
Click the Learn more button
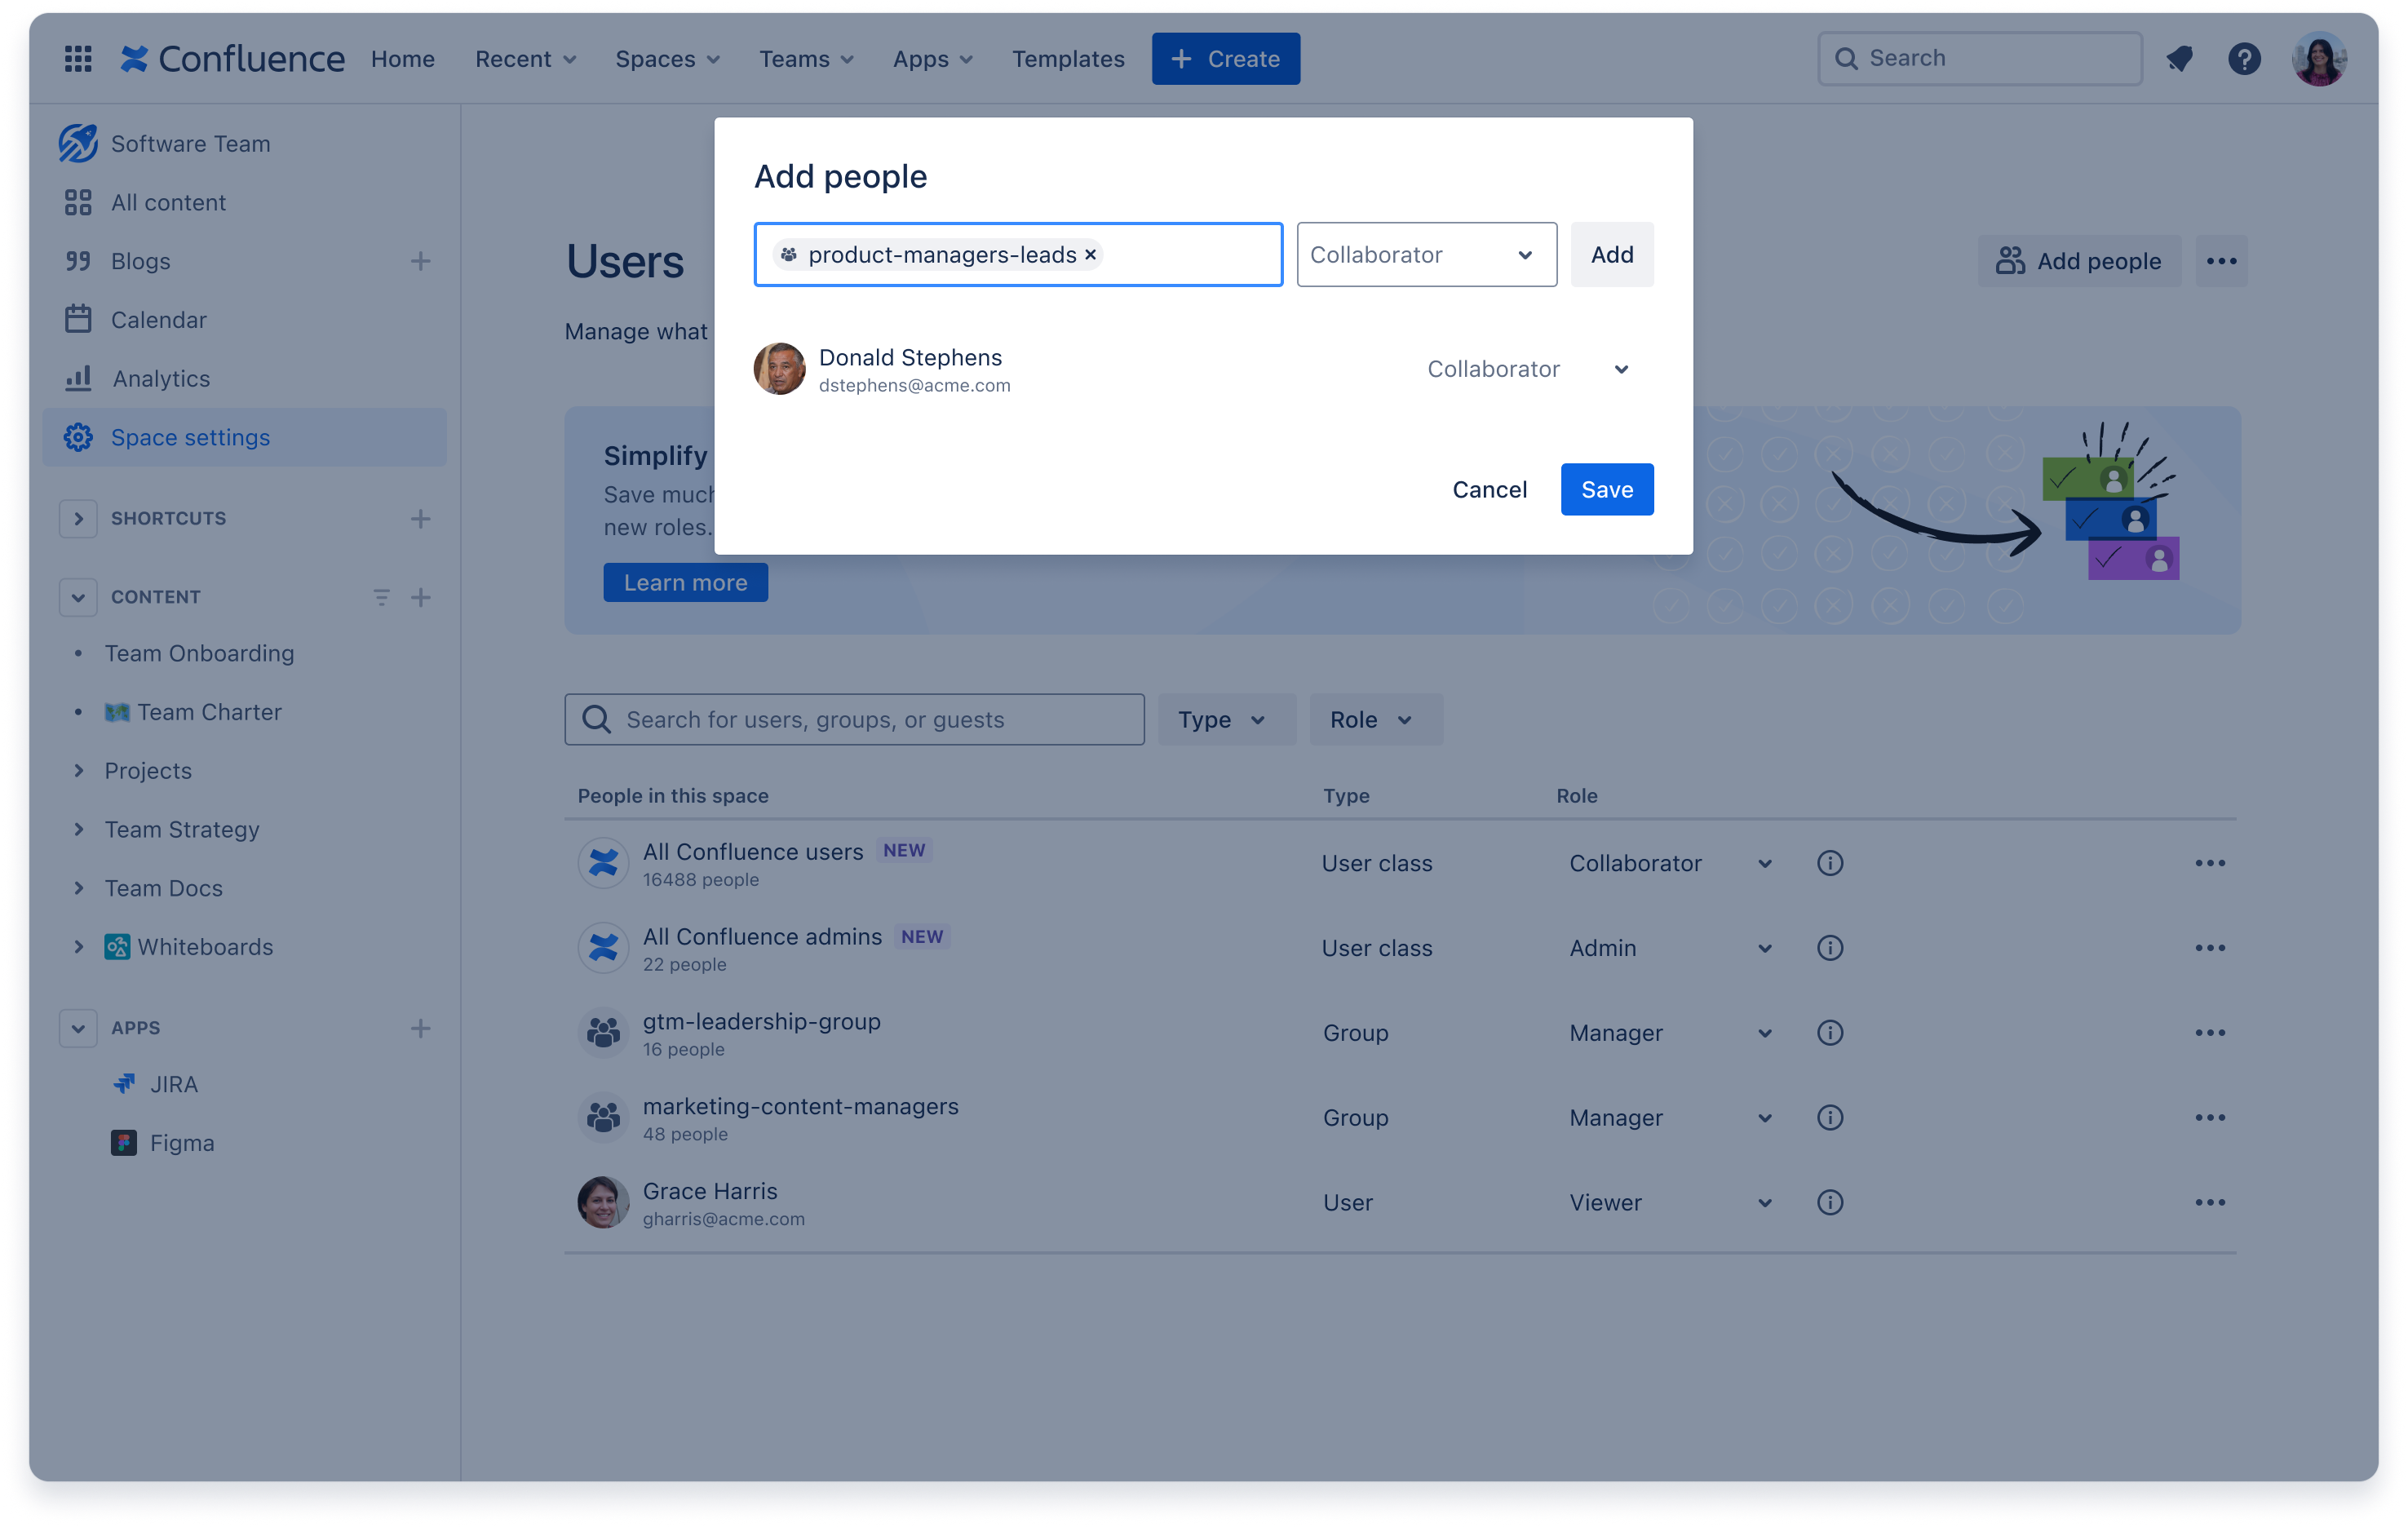click(685, 582)
